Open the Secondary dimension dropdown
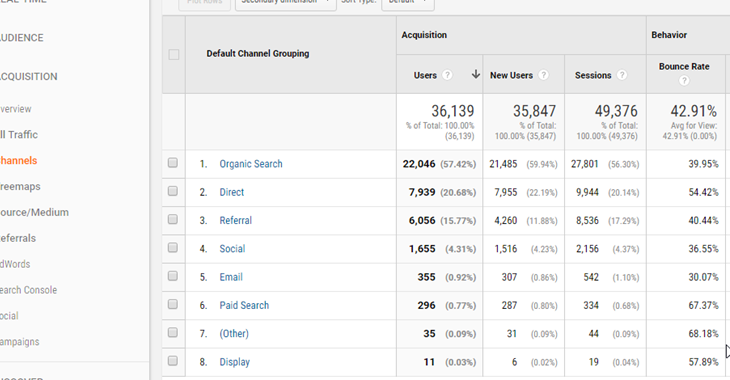The image size is (730, 380). pos(286,3)
